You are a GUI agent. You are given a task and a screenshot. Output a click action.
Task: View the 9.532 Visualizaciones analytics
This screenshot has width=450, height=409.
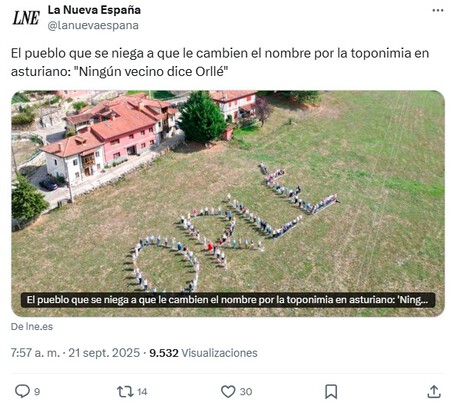203,353
